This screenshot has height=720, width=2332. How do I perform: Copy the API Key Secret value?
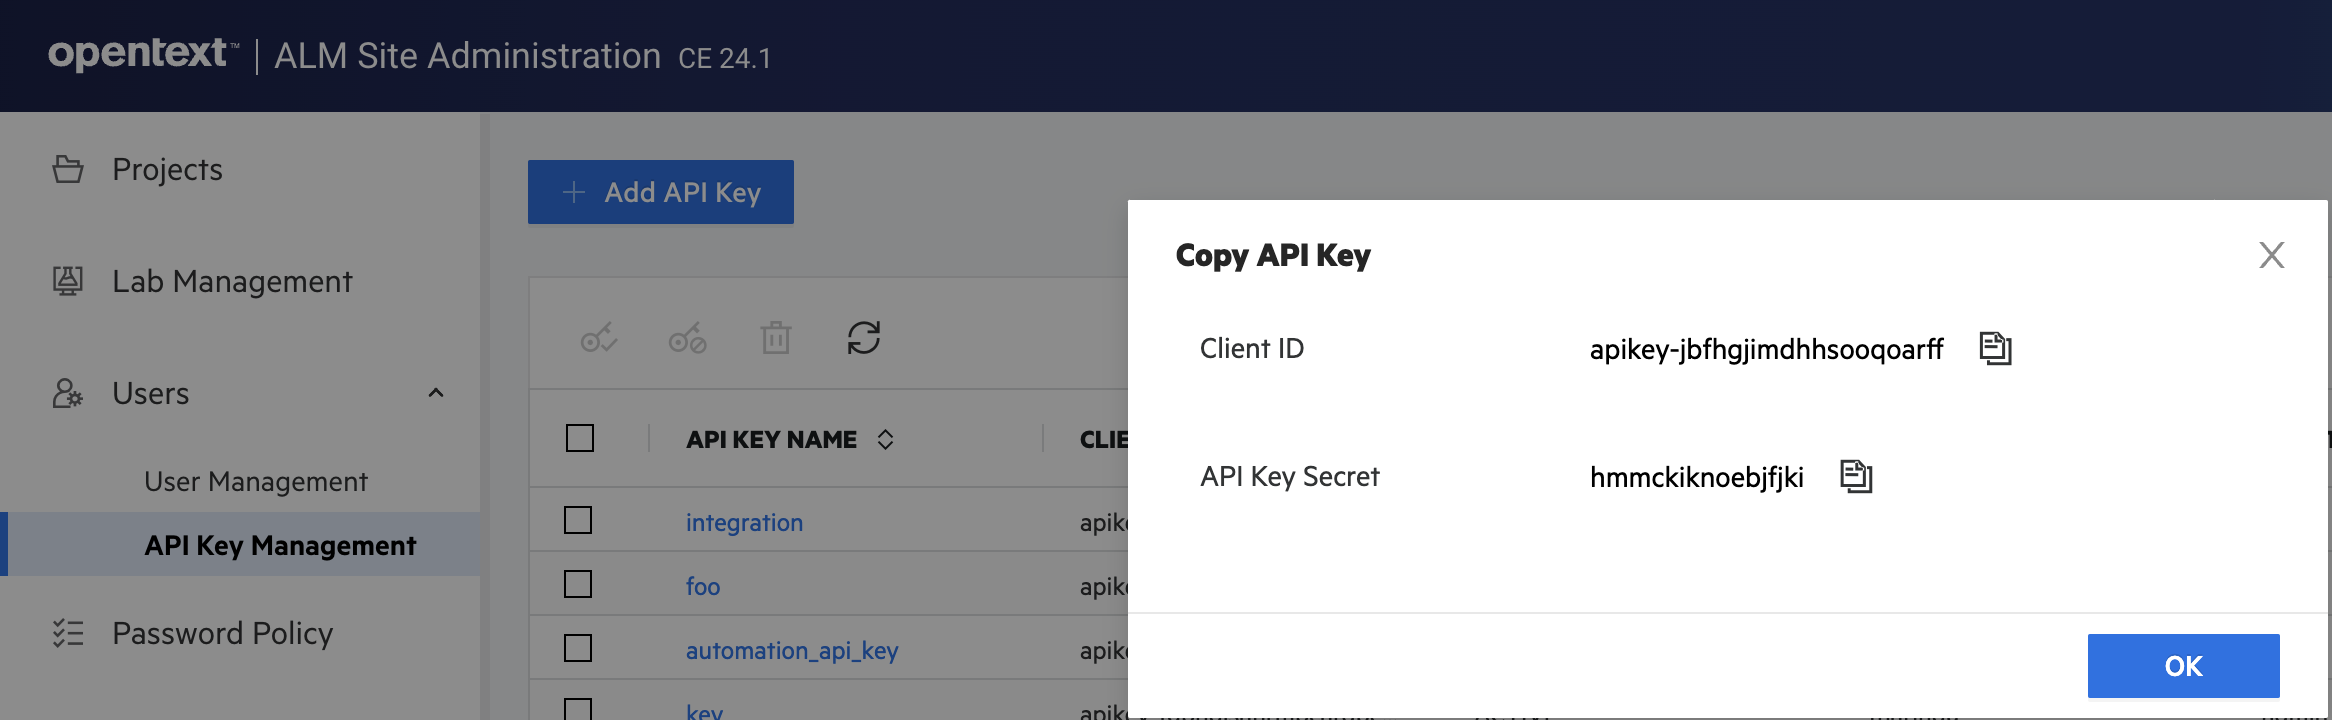tap(1856, 476)
